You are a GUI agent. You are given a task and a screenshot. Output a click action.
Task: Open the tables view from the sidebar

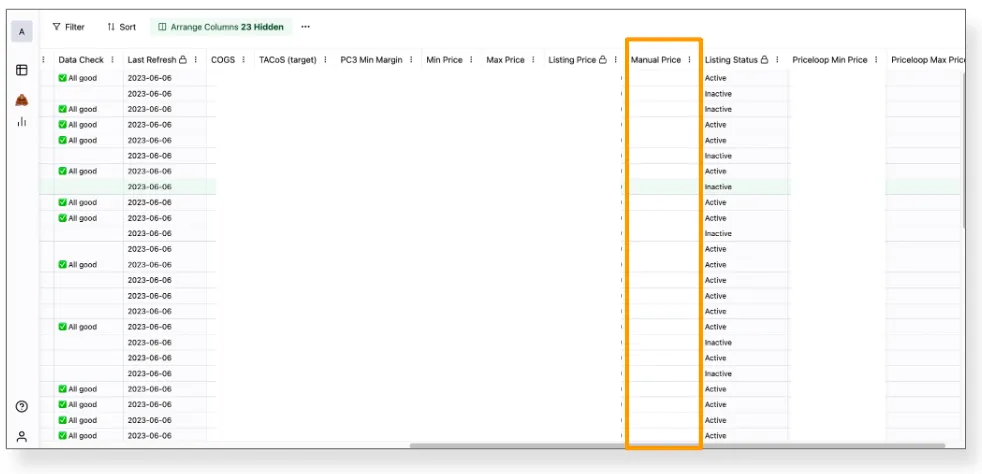22,70
